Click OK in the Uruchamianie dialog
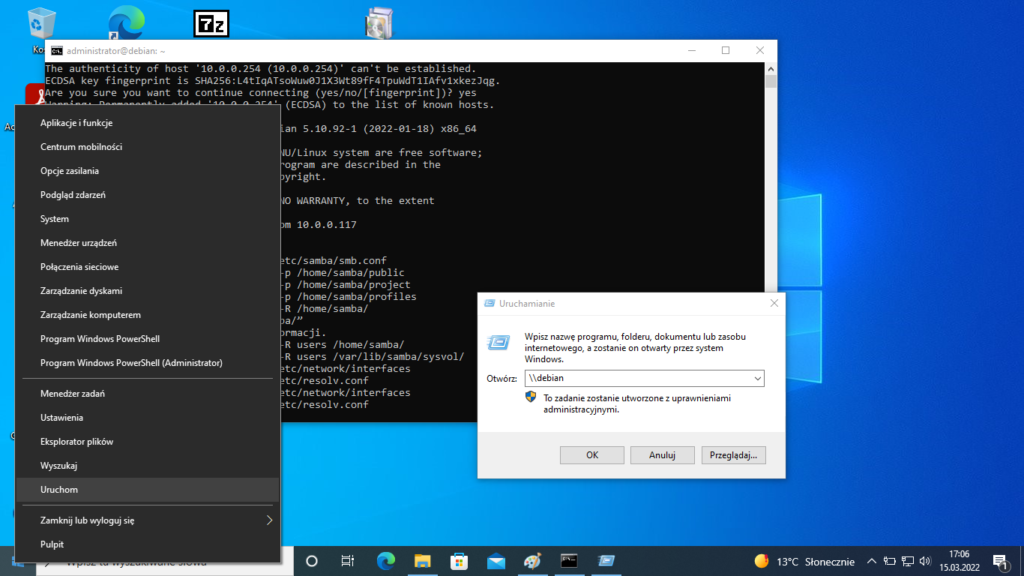The height and width of the screenshot is (576, 1024). pos(592,455)
